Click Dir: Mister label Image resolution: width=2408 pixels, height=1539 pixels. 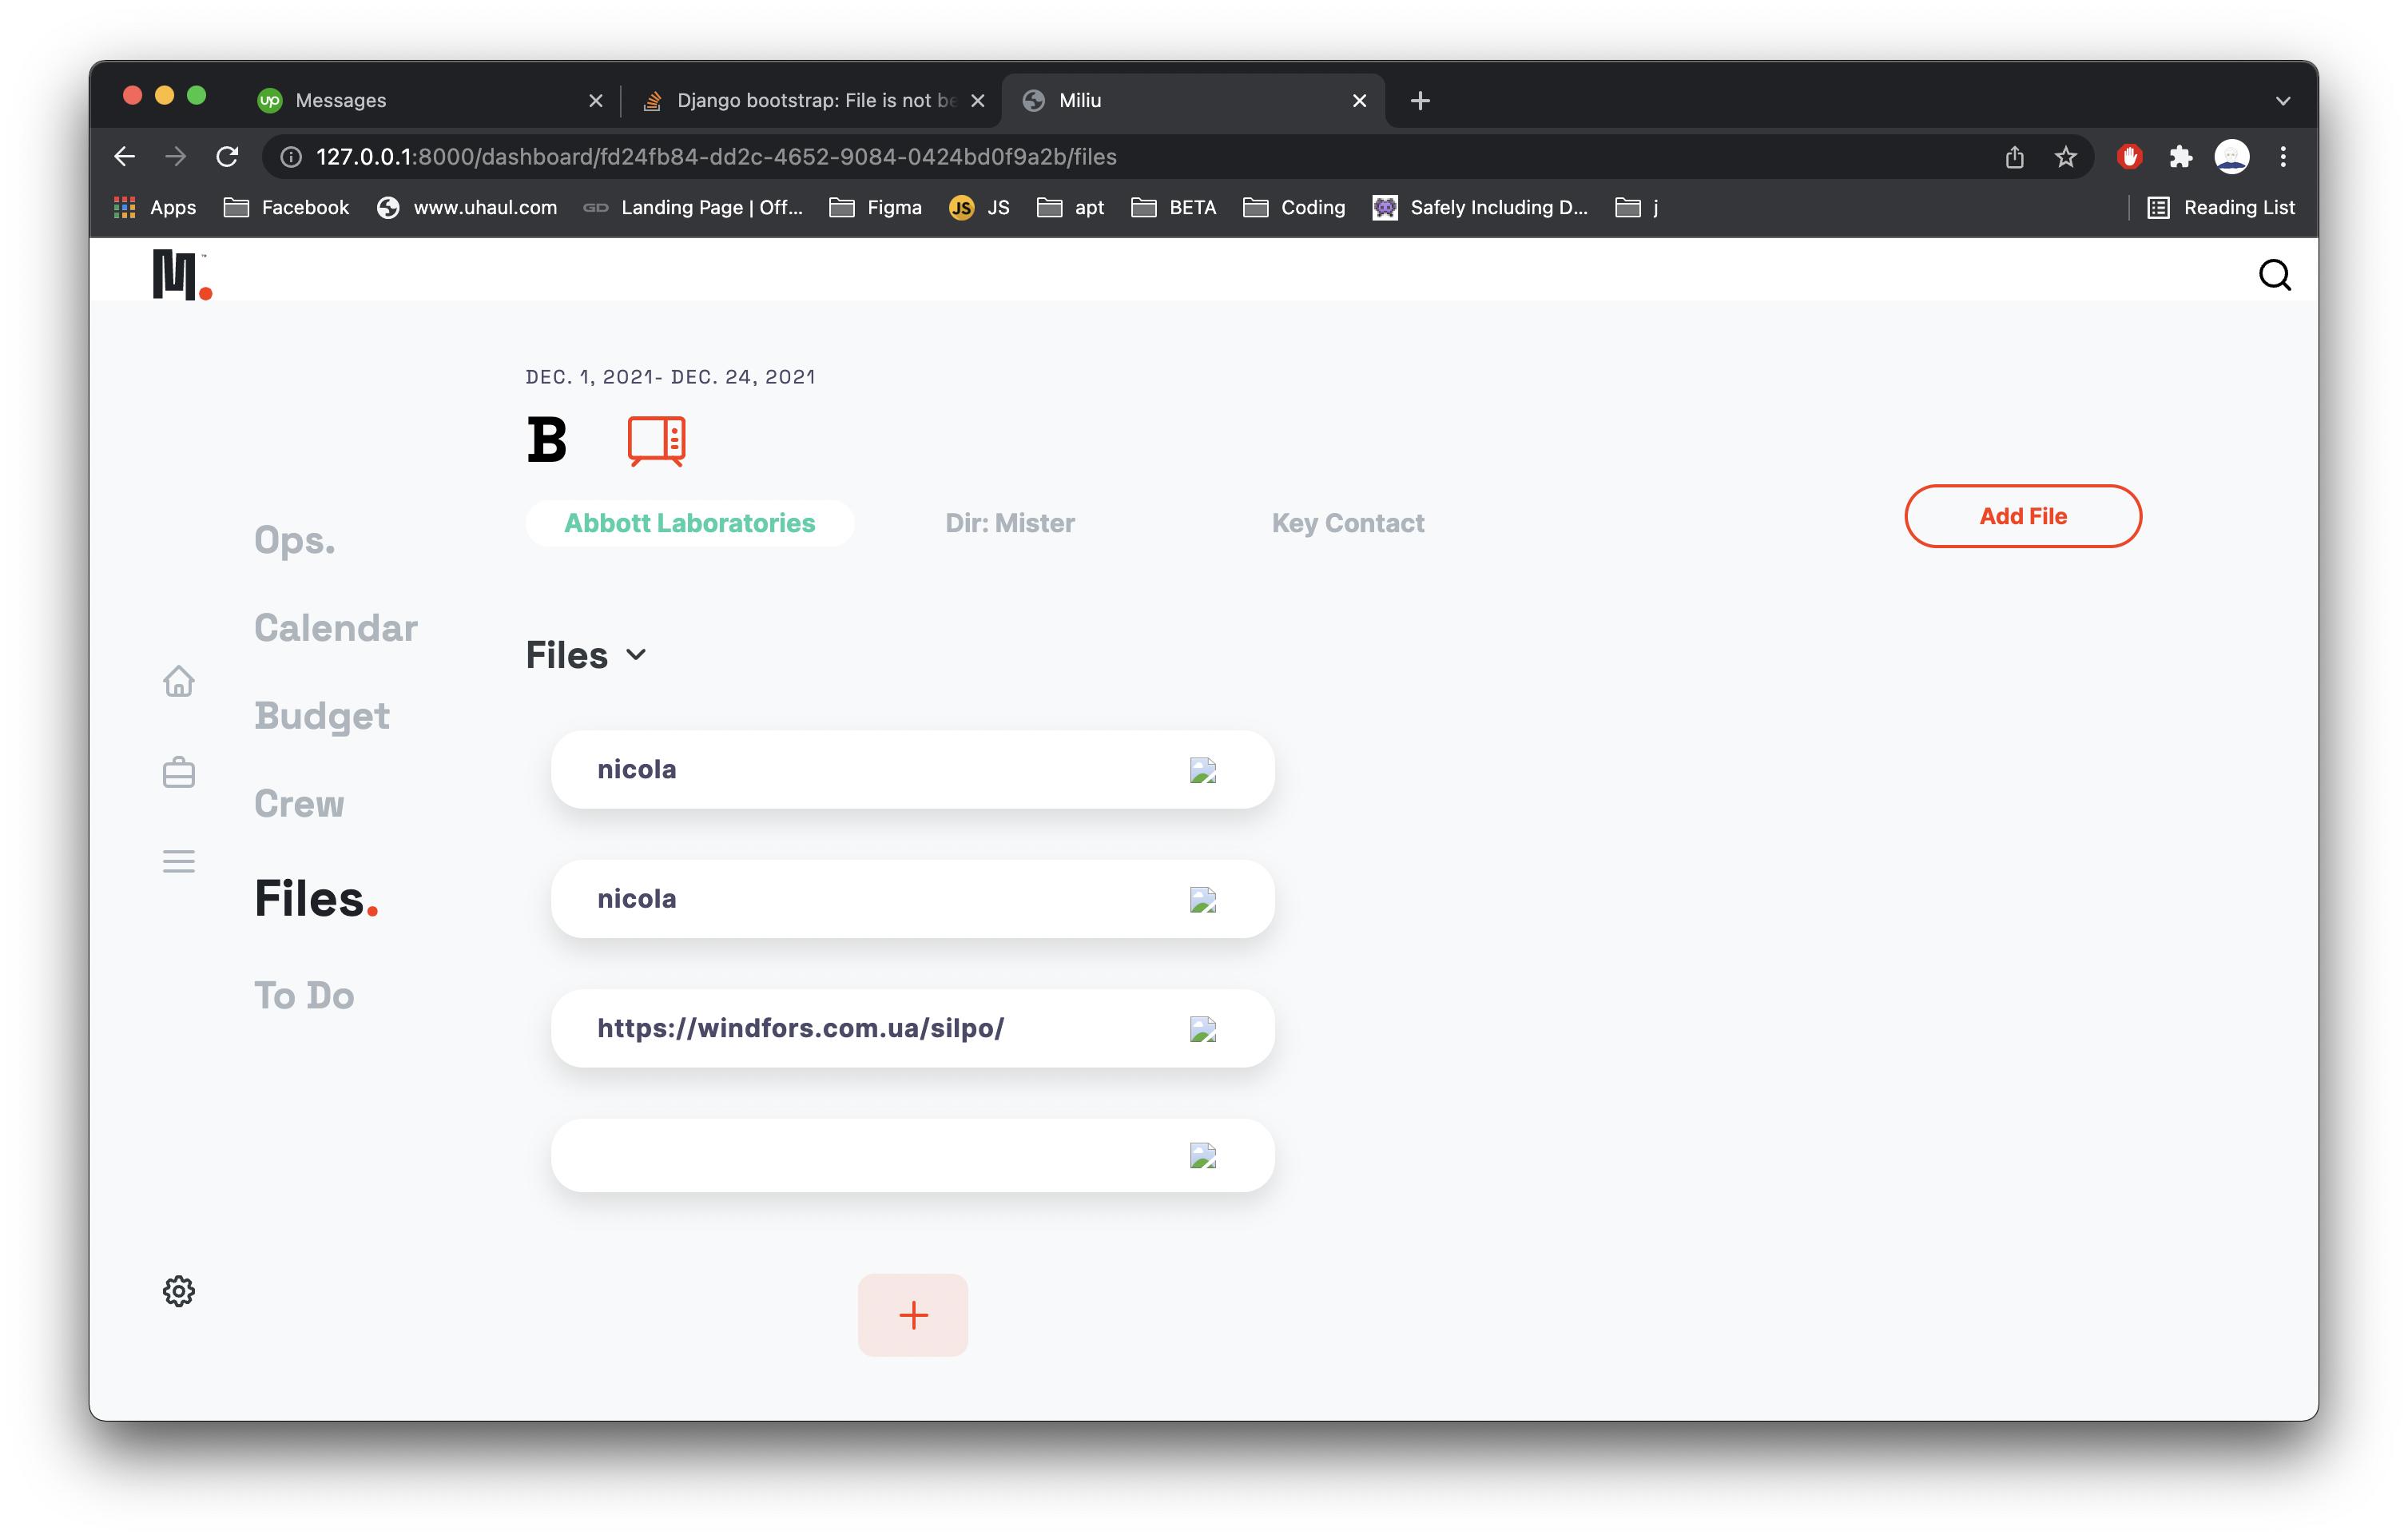1010,523
